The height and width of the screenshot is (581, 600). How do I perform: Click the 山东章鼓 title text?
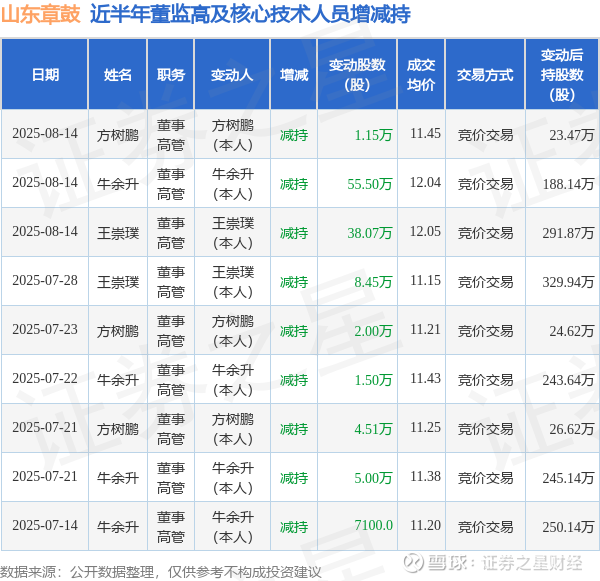[41, 15]
